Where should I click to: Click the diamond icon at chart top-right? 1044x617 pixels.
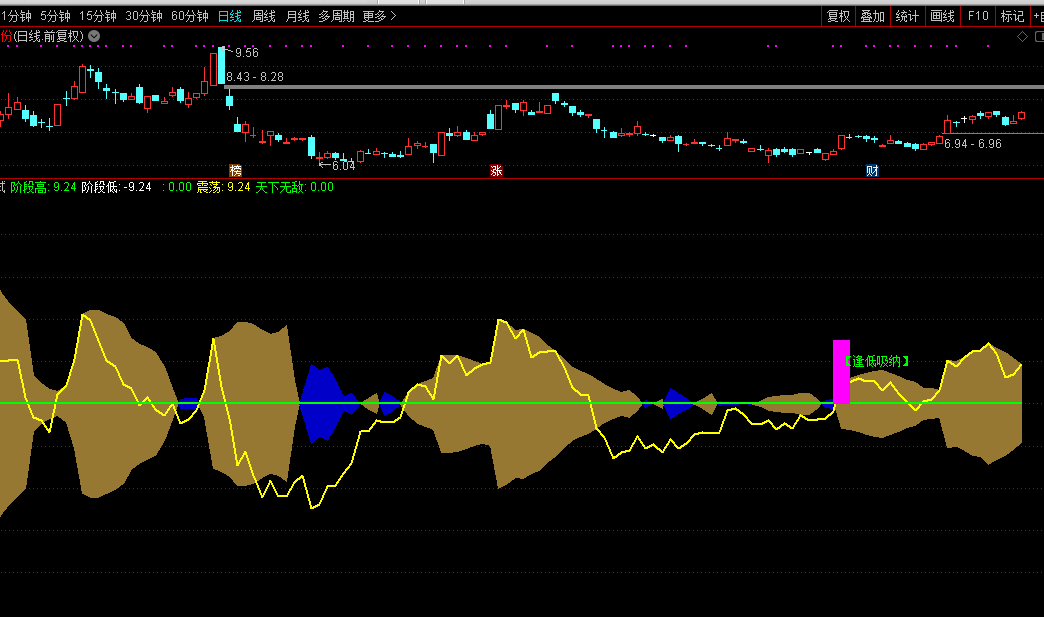point(1022,36)
